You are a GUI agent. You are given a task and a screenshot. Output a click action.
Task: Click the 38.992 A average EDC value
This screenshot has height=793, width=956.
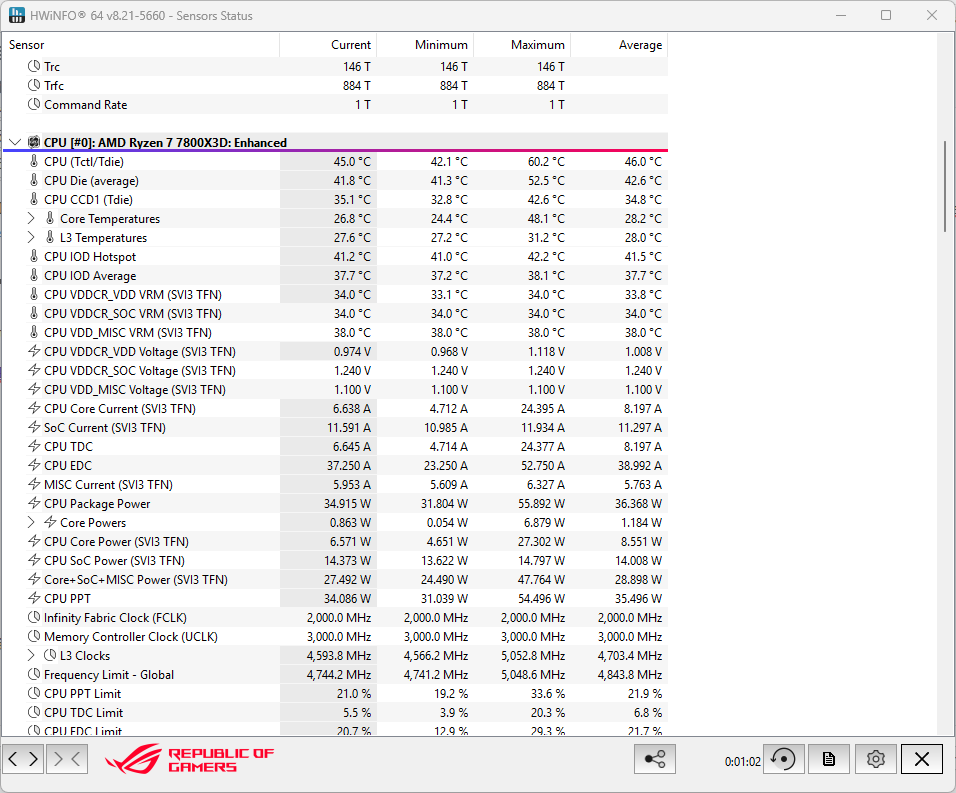(640, 465)
